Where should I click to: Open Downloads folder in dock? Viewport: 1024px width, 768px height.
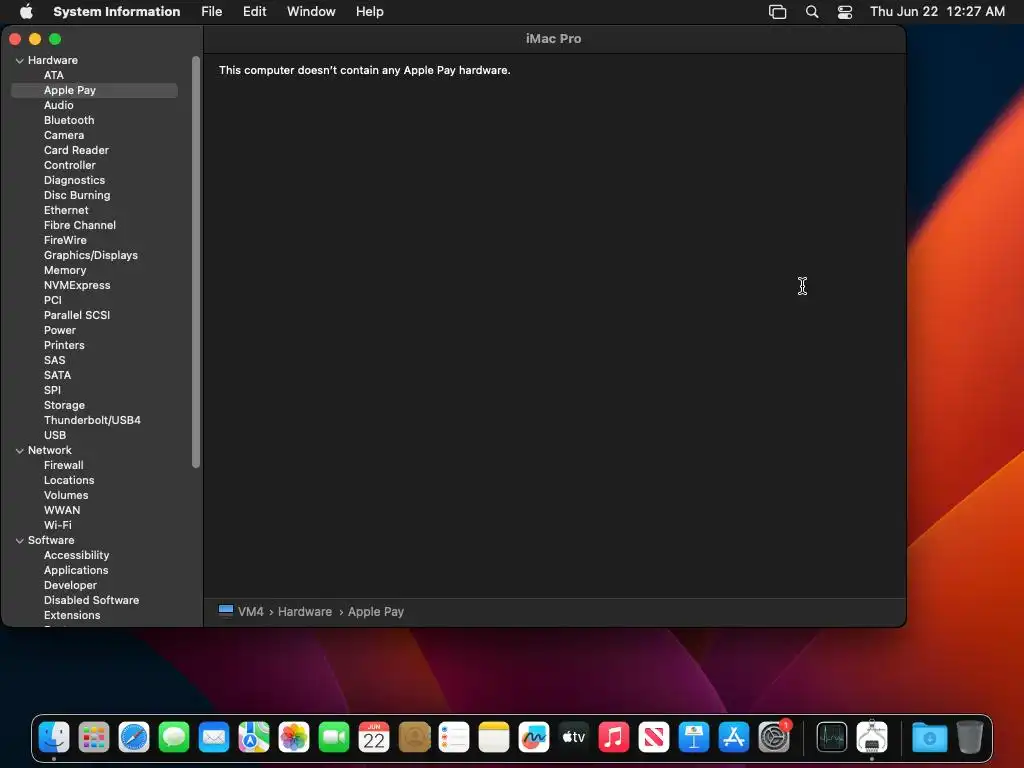pos(929,737)
